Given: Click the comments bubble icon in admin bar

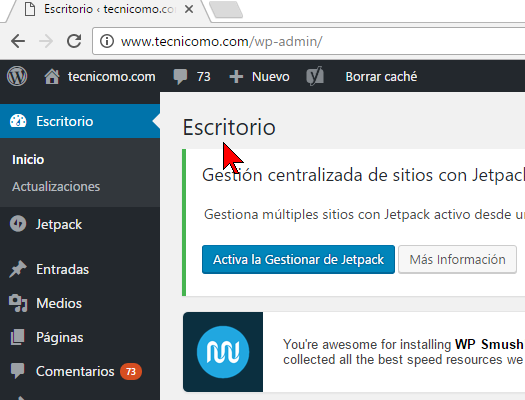Looking at the screenshot, I should point(180,77).
